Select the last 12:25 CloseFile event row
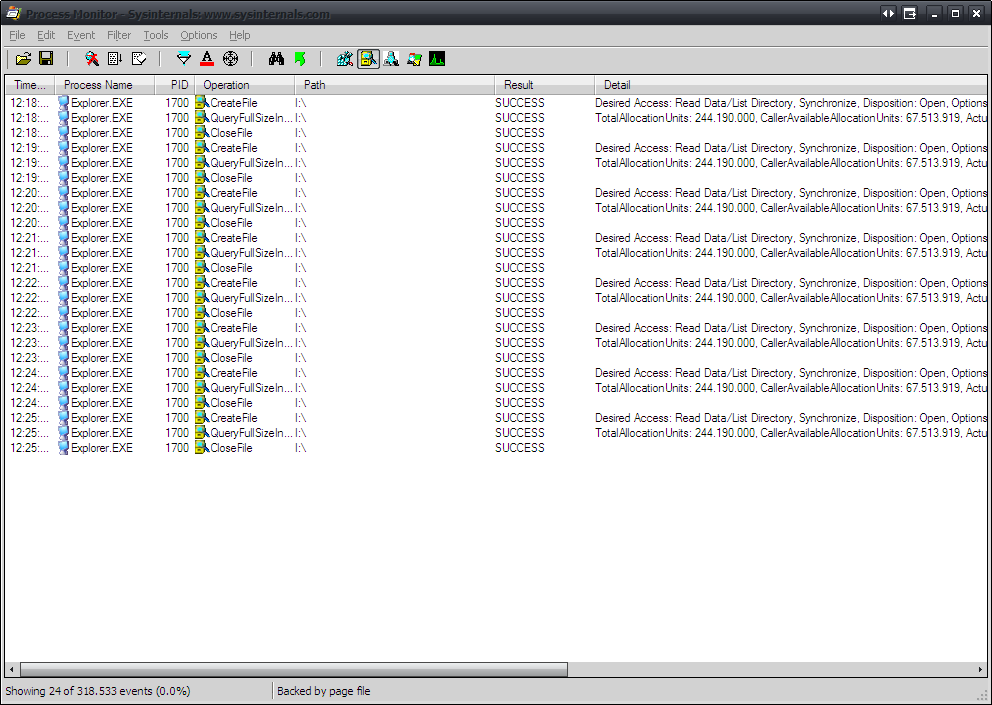The width and height of the screenshot is (992, 705). [496, 448]
